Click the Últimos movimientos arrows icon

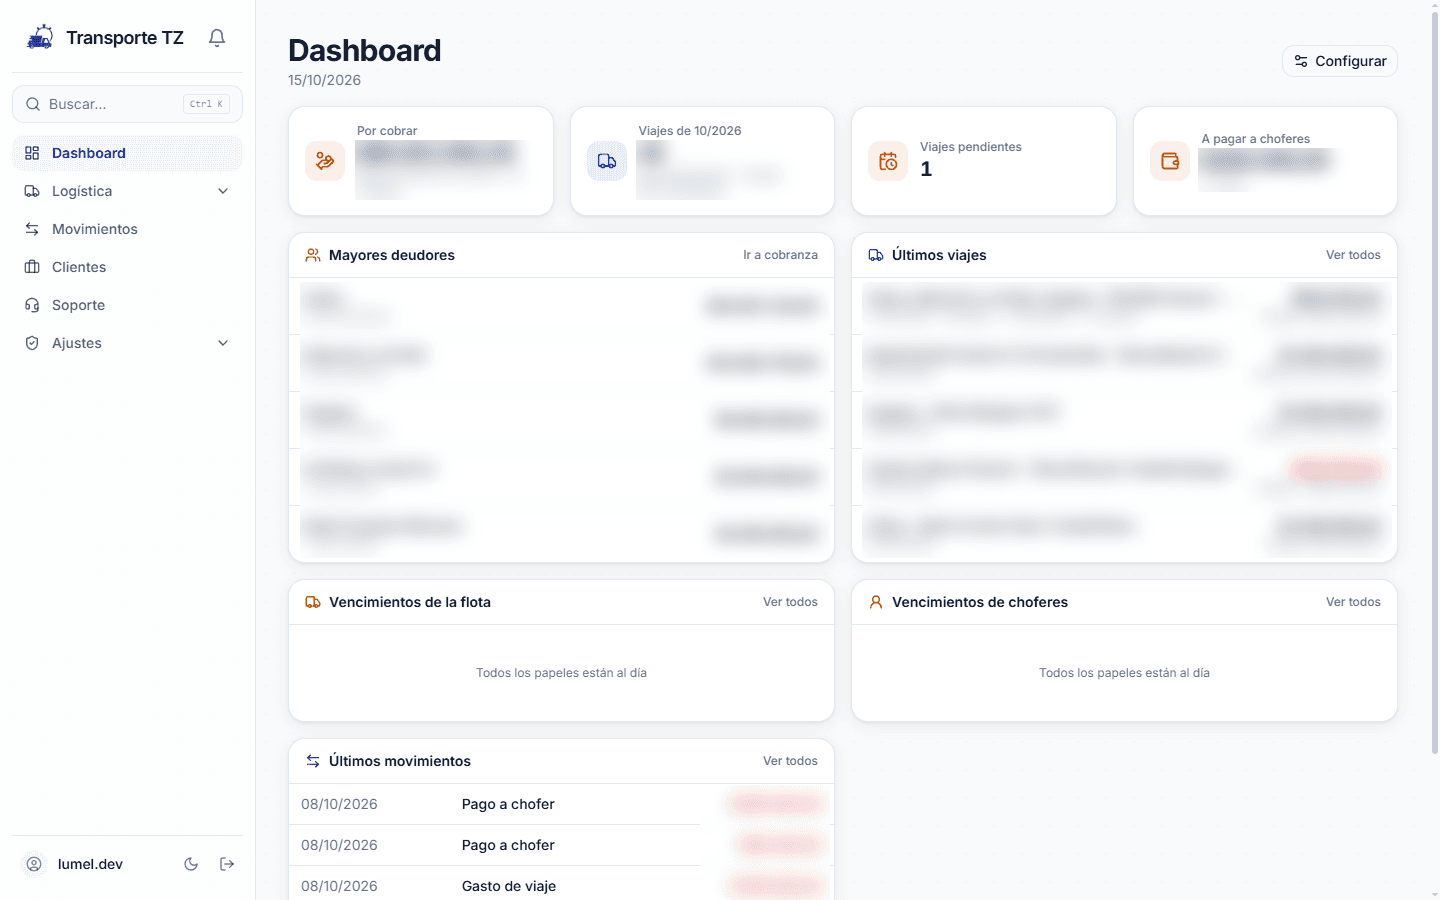(x=313, y=761)
